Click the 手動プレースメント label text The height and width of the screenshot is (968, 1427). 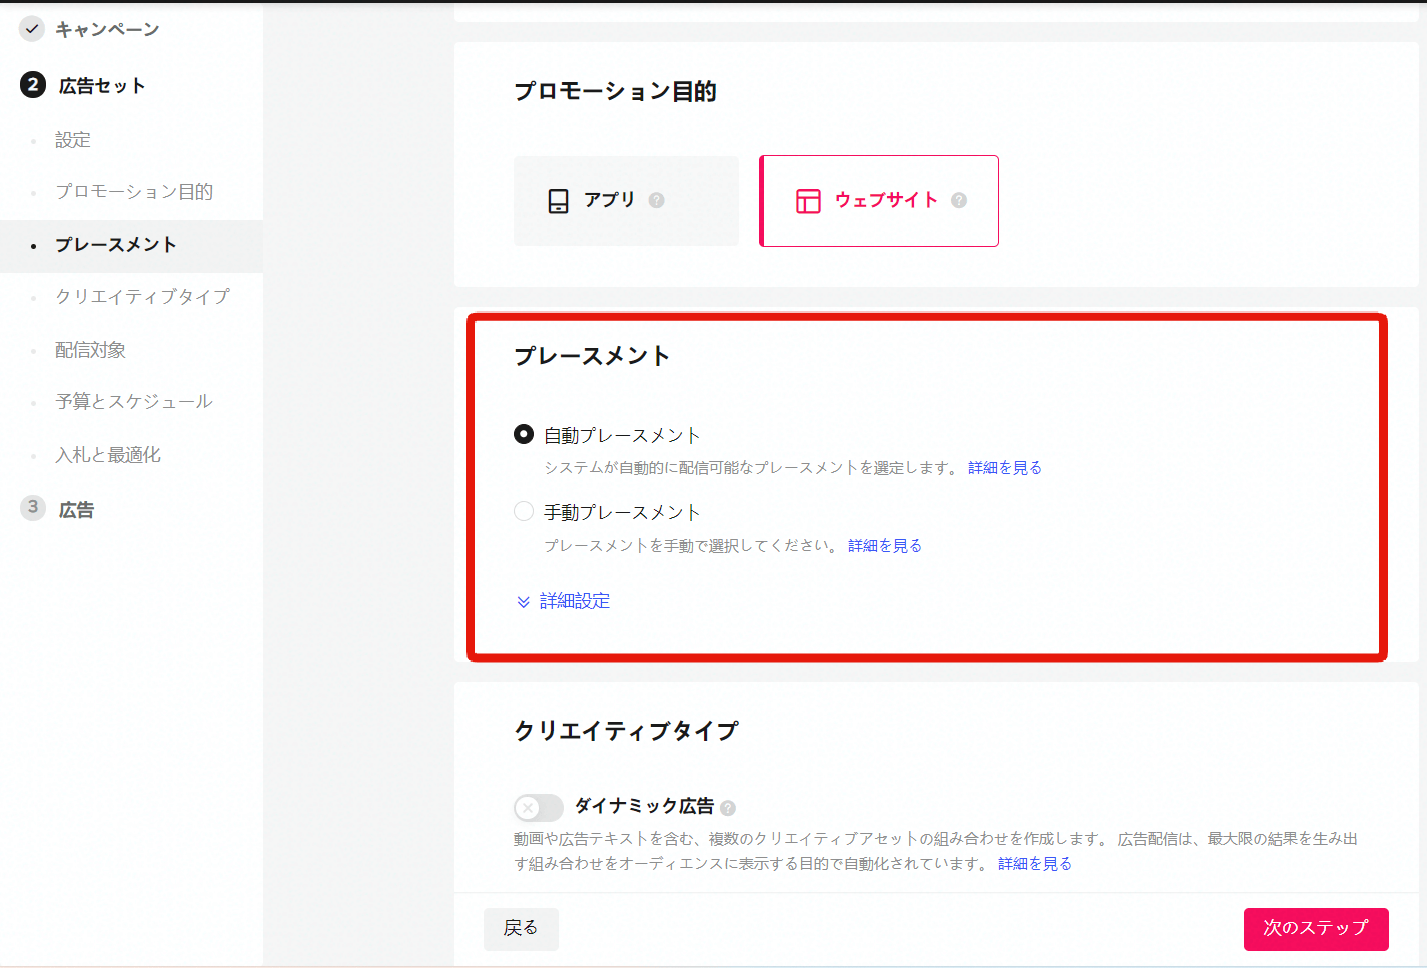622,513
